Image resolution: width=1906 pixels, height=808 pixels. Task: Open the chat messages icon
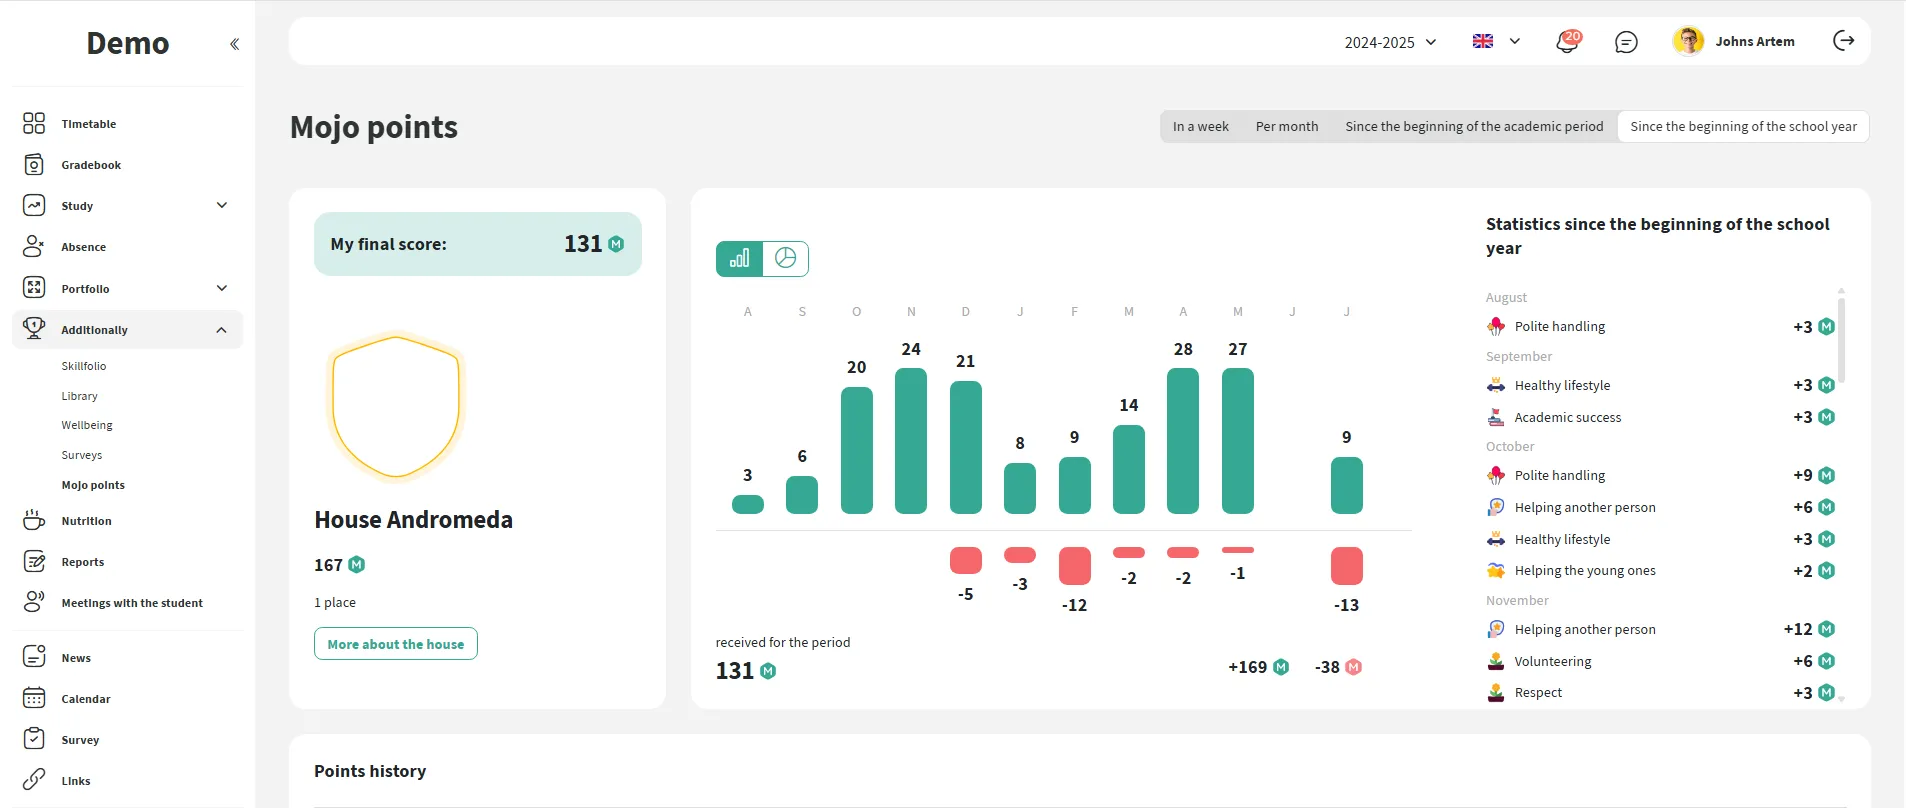coord(1626,42)
